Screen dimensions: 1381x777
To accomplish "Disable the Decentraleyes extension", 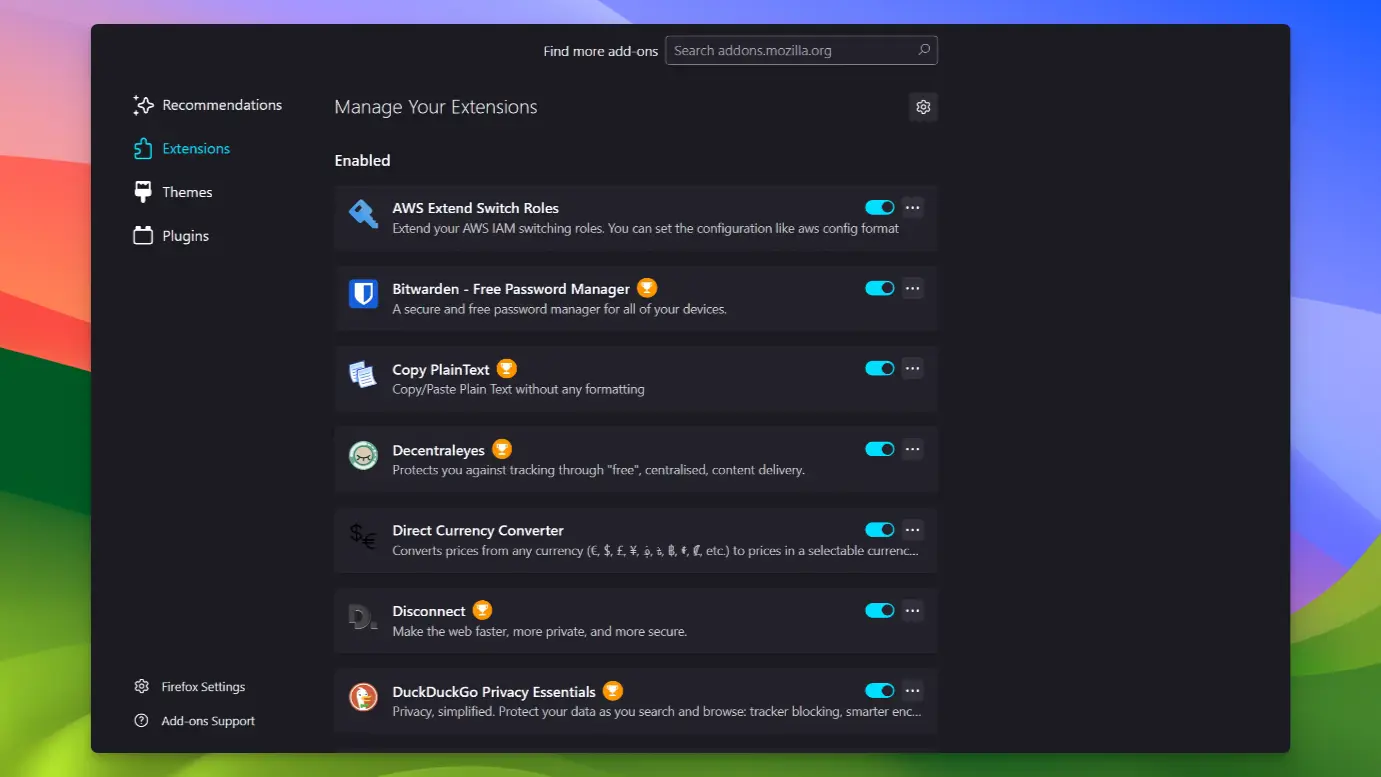I will tap(879, 449).
